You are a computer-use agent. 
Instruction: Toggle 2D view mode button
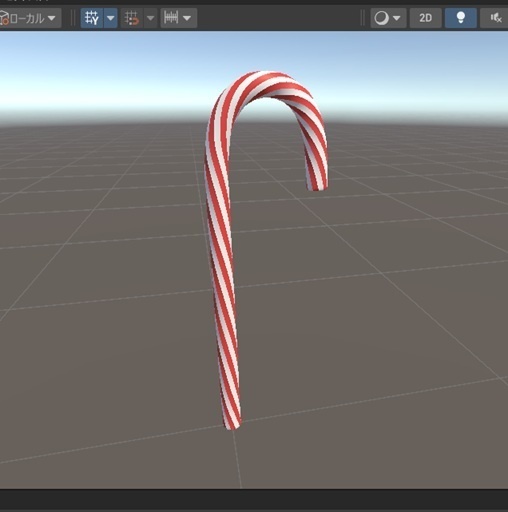click(425, 18)
